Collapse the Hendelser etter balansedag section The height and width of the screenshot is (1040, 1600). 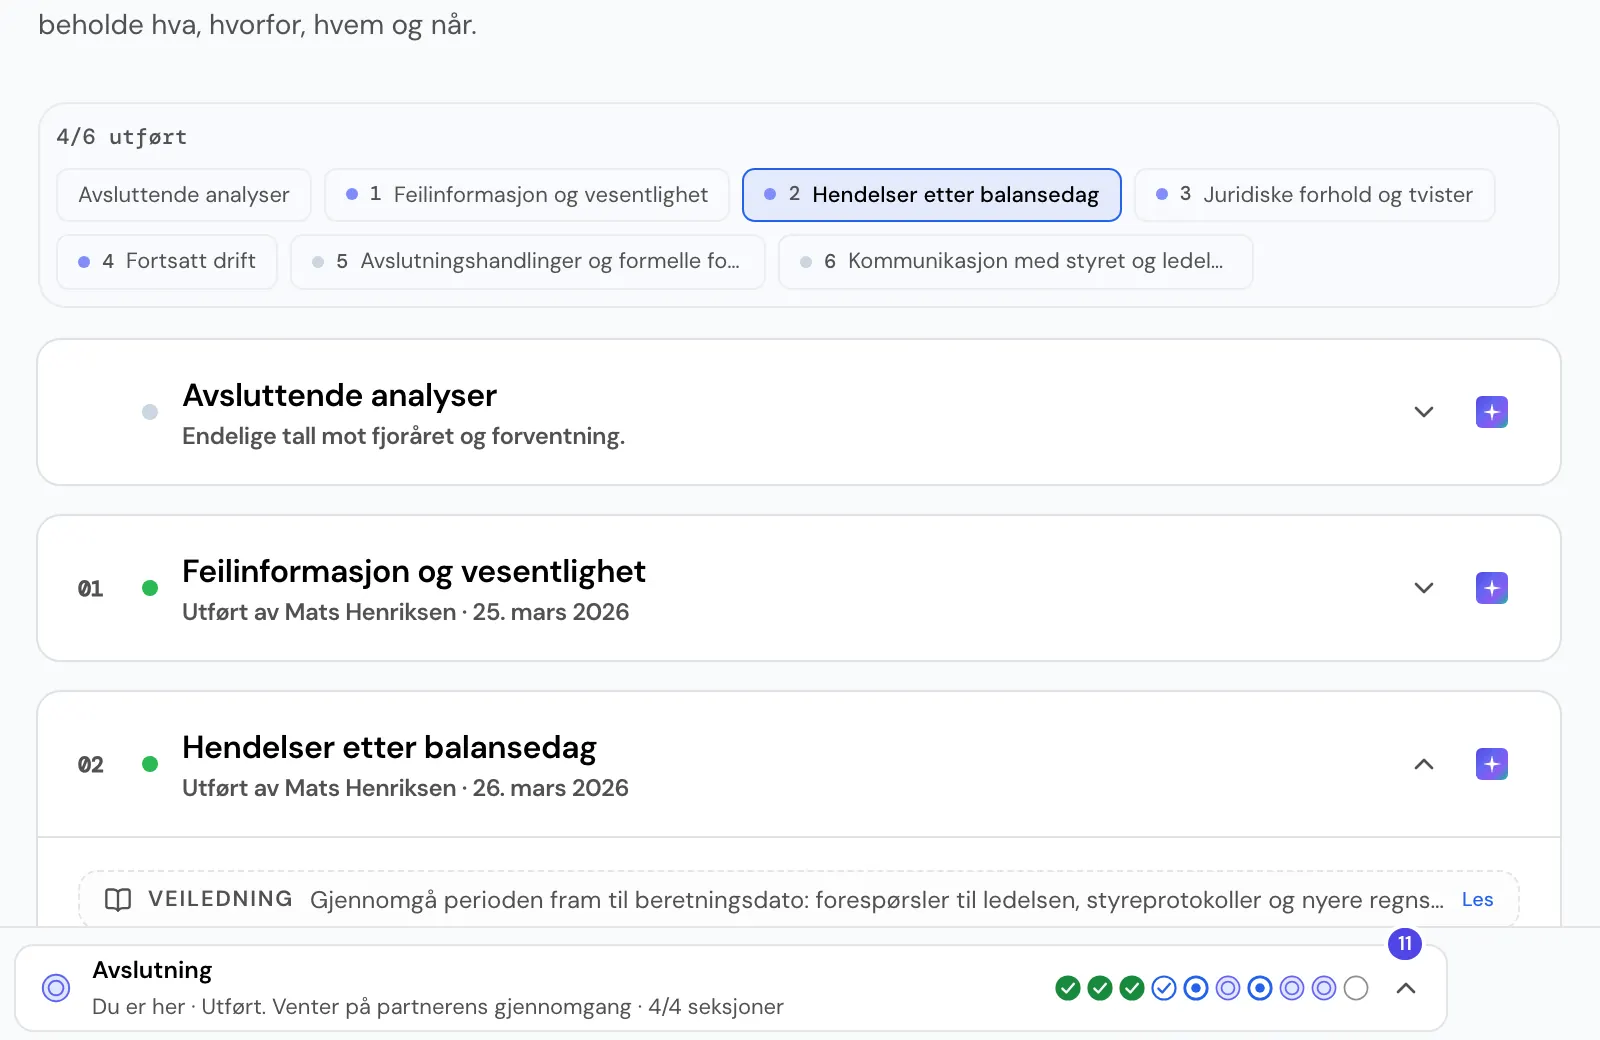tap(1424, 764)
